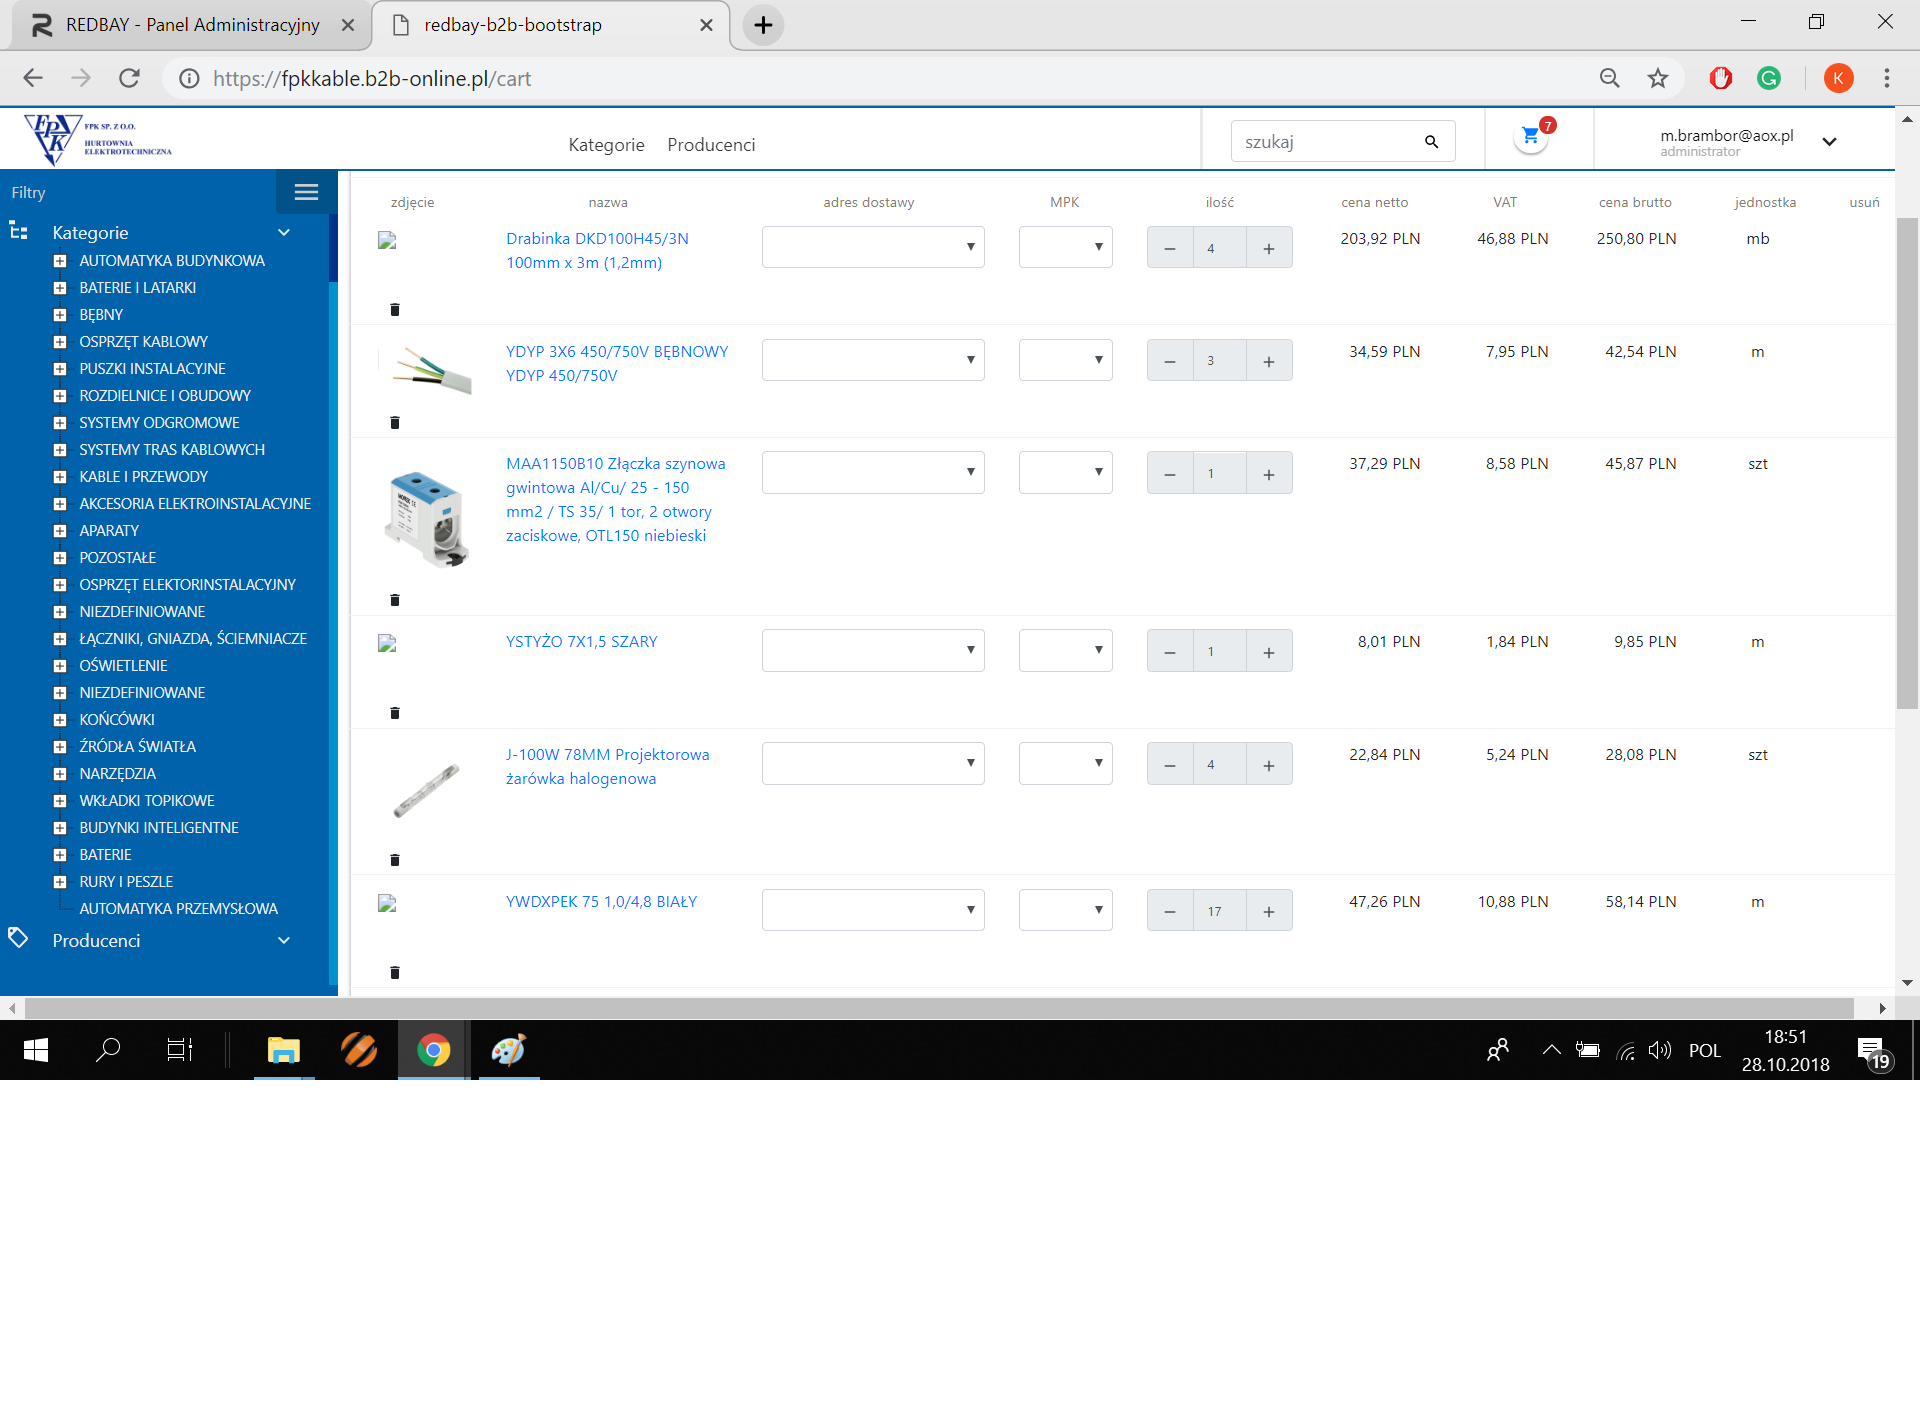Expand the OŚWIETLENIE category node
This screenshot has width=1920, height=1428.
click(x=60, y=666)
